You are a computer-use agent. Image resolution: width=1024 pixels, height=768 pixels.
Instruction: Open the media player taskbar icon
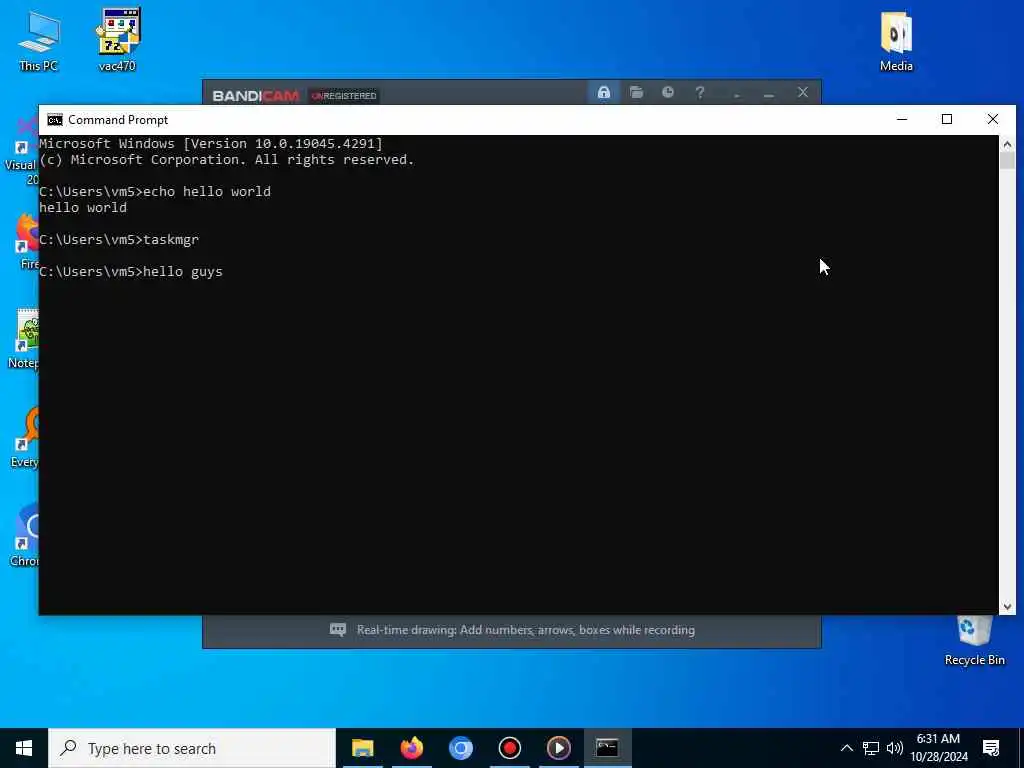[x=558, y=748]
